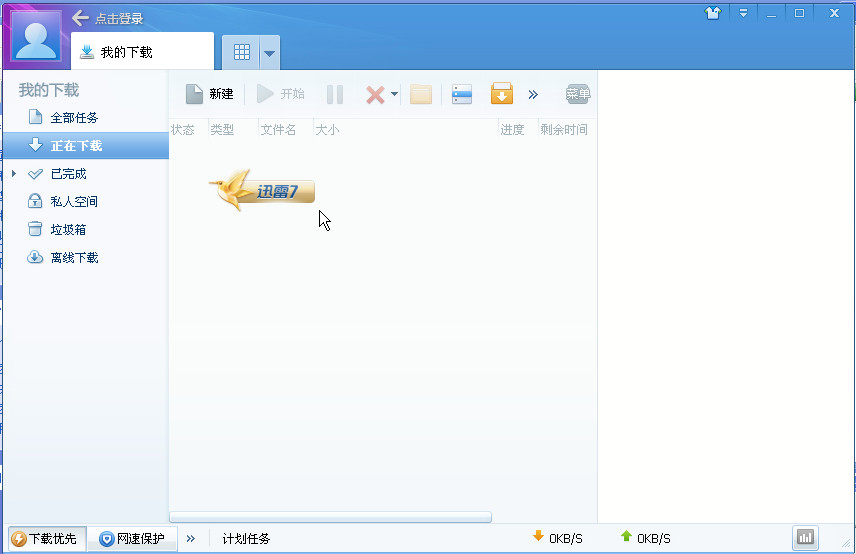This screenshot has width=856, height=554.
Task: Open 计划任务 scheduled tasks
Action: [x=246, y=539]
